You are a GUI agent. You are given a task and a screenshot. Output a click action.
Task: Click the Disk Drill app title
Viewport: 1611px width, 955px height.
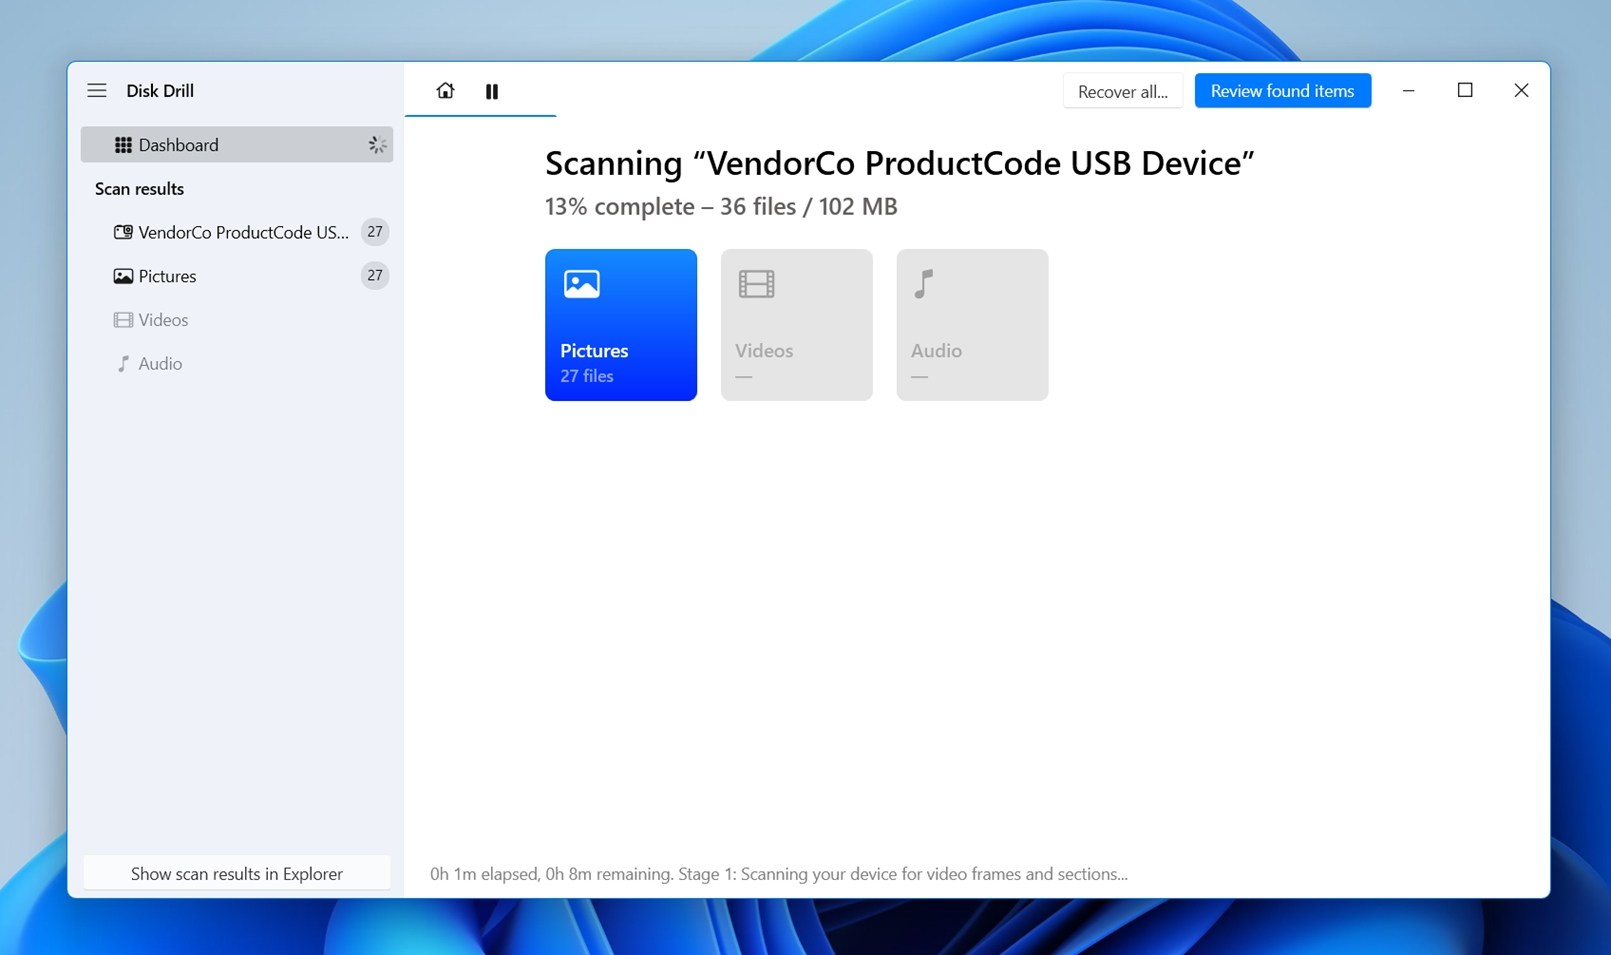160,91
